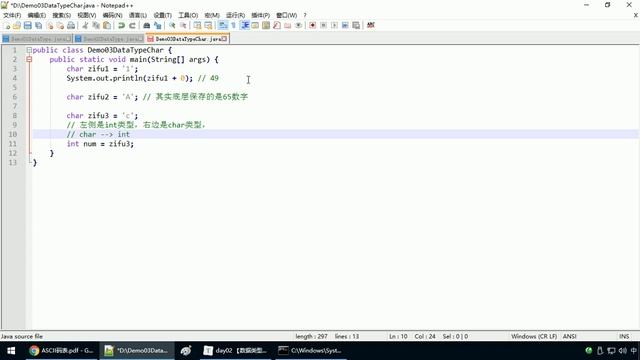Open the 编辑(E) menu
Viewport: 640px width, 360px height.
pos(37,15)
